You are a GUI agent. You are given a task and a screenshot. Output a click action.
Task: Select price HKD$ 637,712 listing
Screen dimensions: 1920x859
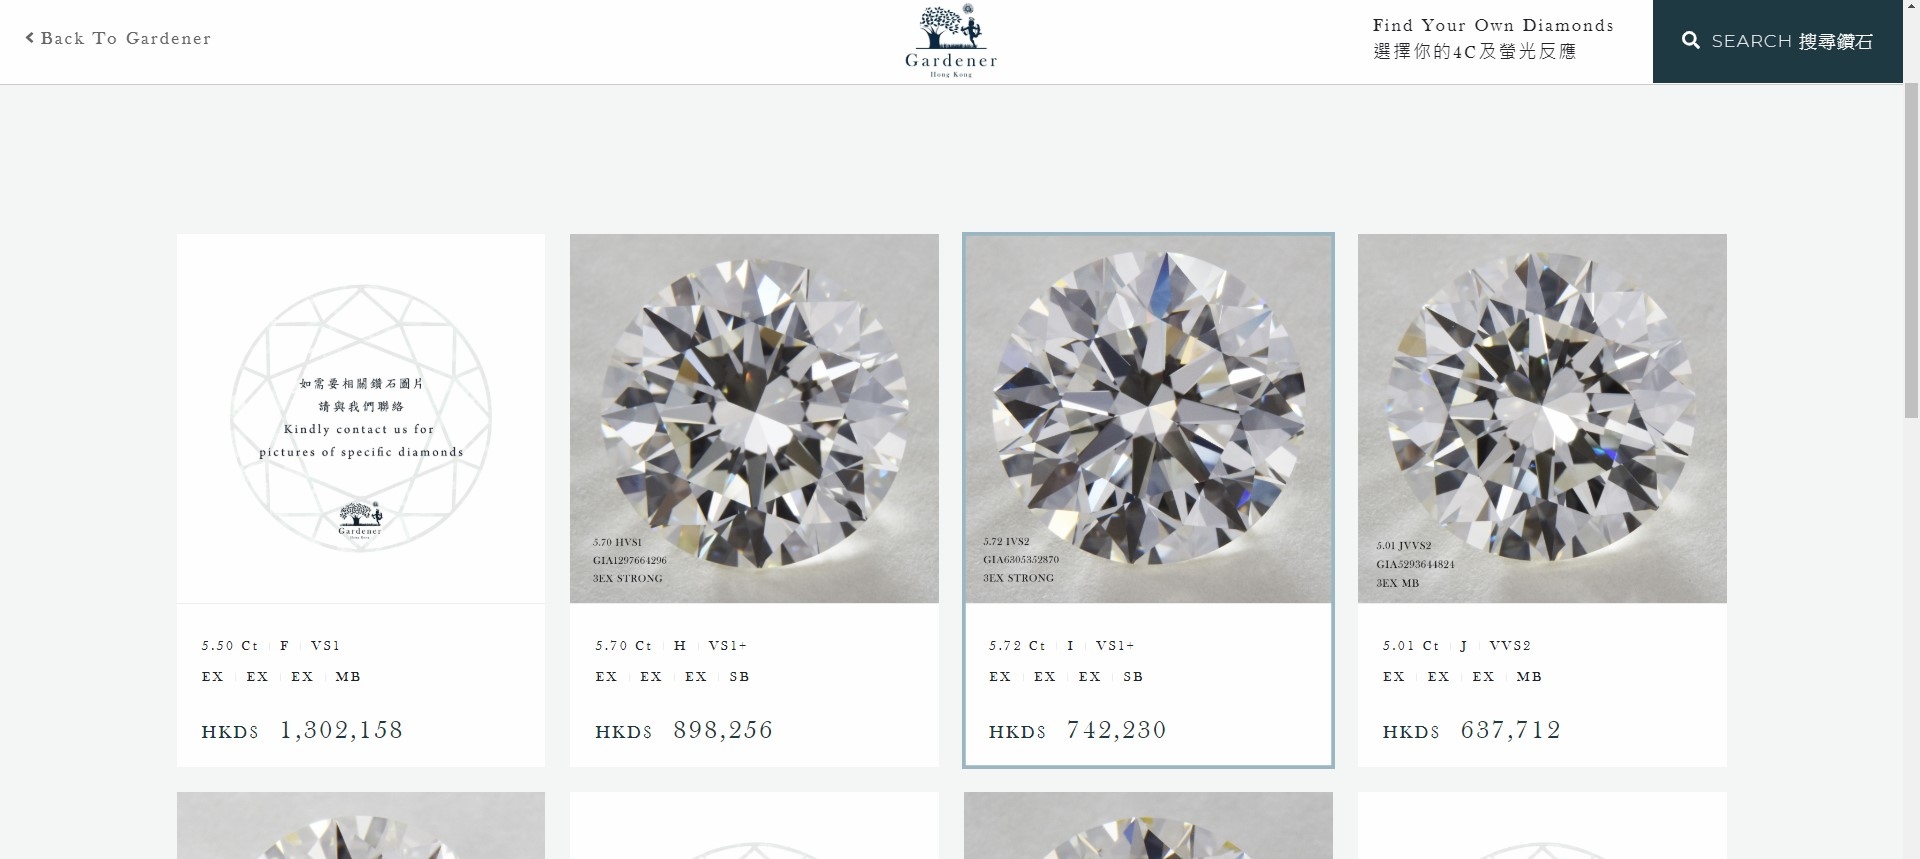click(1472, 731)
